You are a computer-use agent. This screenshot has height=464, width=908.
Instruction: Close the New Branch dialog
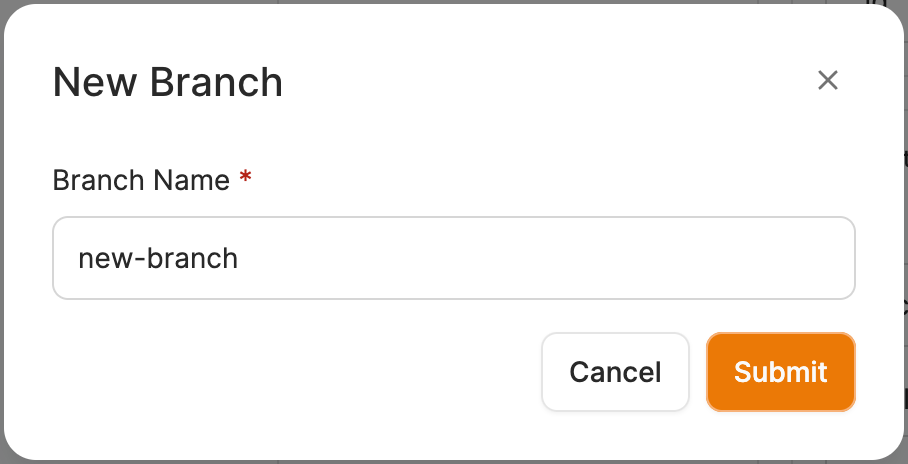827,81
